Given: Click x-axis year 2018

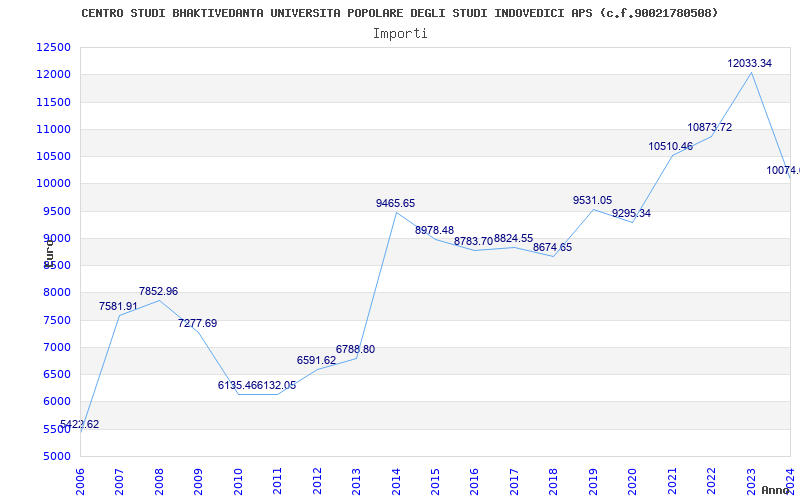Looking at the screenshot, I should (x=554, y=481).
